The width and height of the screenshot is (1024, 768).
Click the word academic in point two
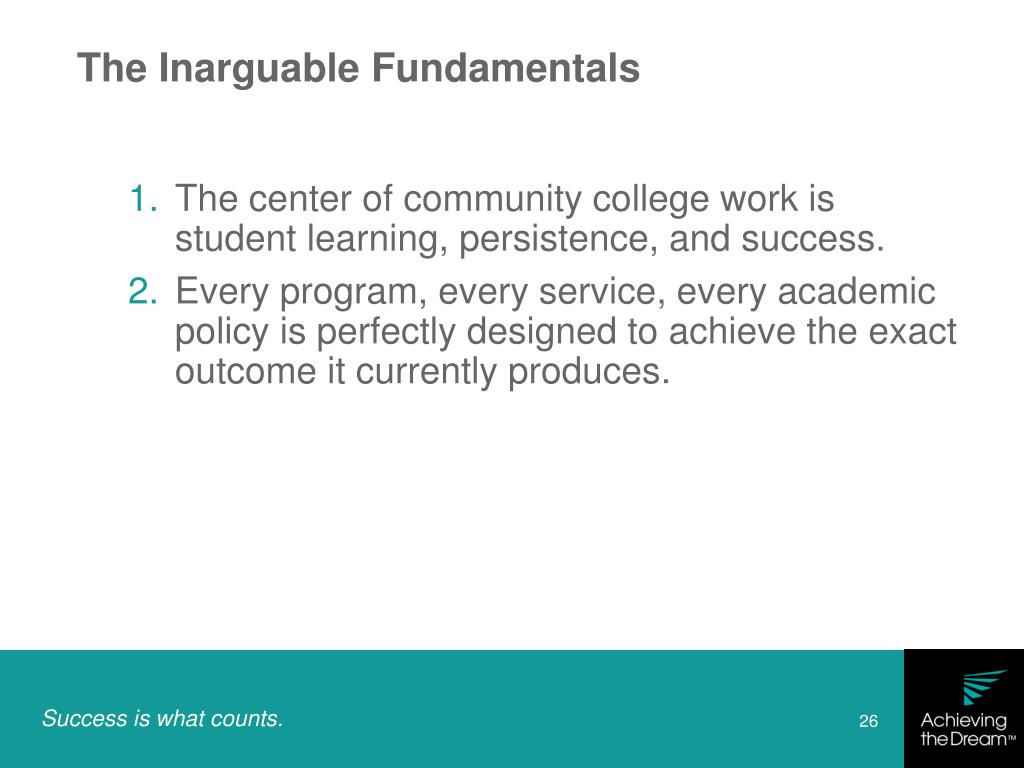pos(856,291)
